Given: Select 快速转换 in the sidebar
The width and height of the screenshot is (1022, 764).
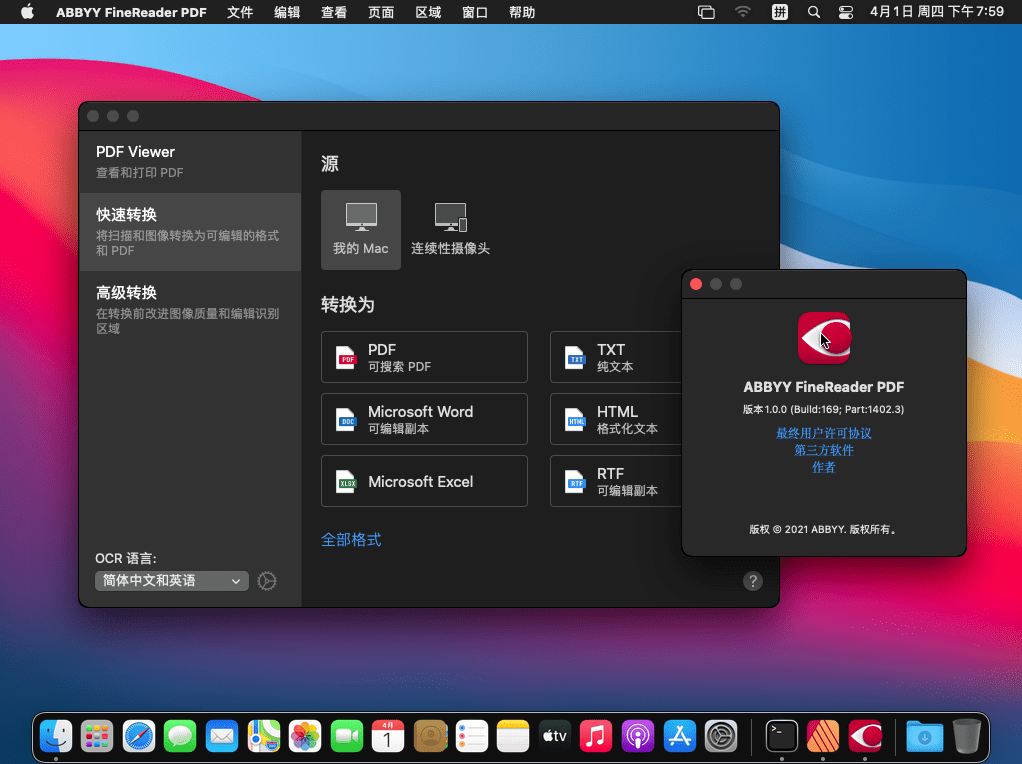Looking at the screenshot, I should (190, 231).
